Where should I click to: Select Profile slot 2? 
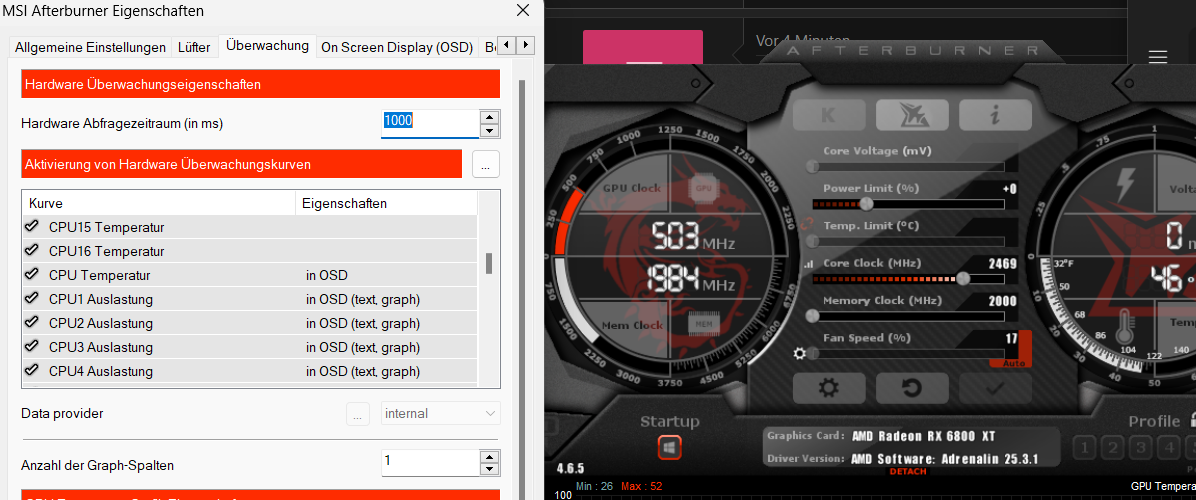coord(1113,447)
